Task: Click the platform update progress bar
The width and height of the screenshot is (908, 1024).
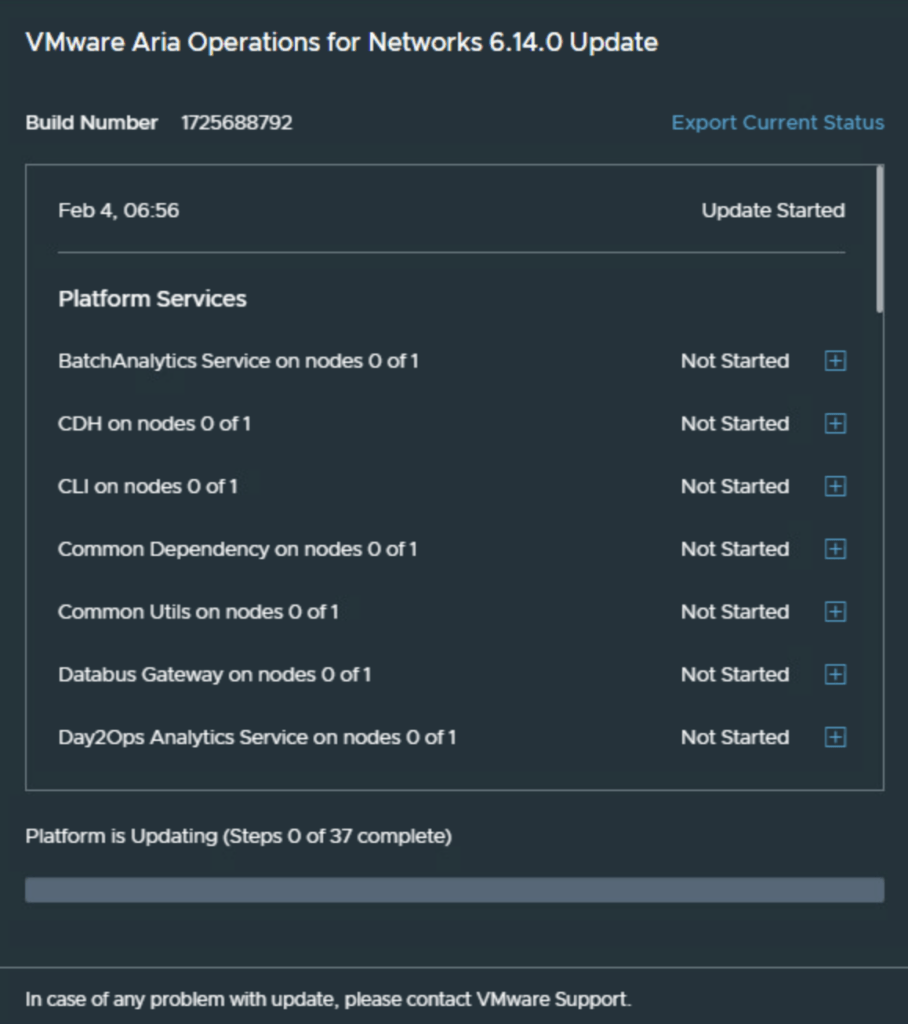Action: (x=454, y=890)
